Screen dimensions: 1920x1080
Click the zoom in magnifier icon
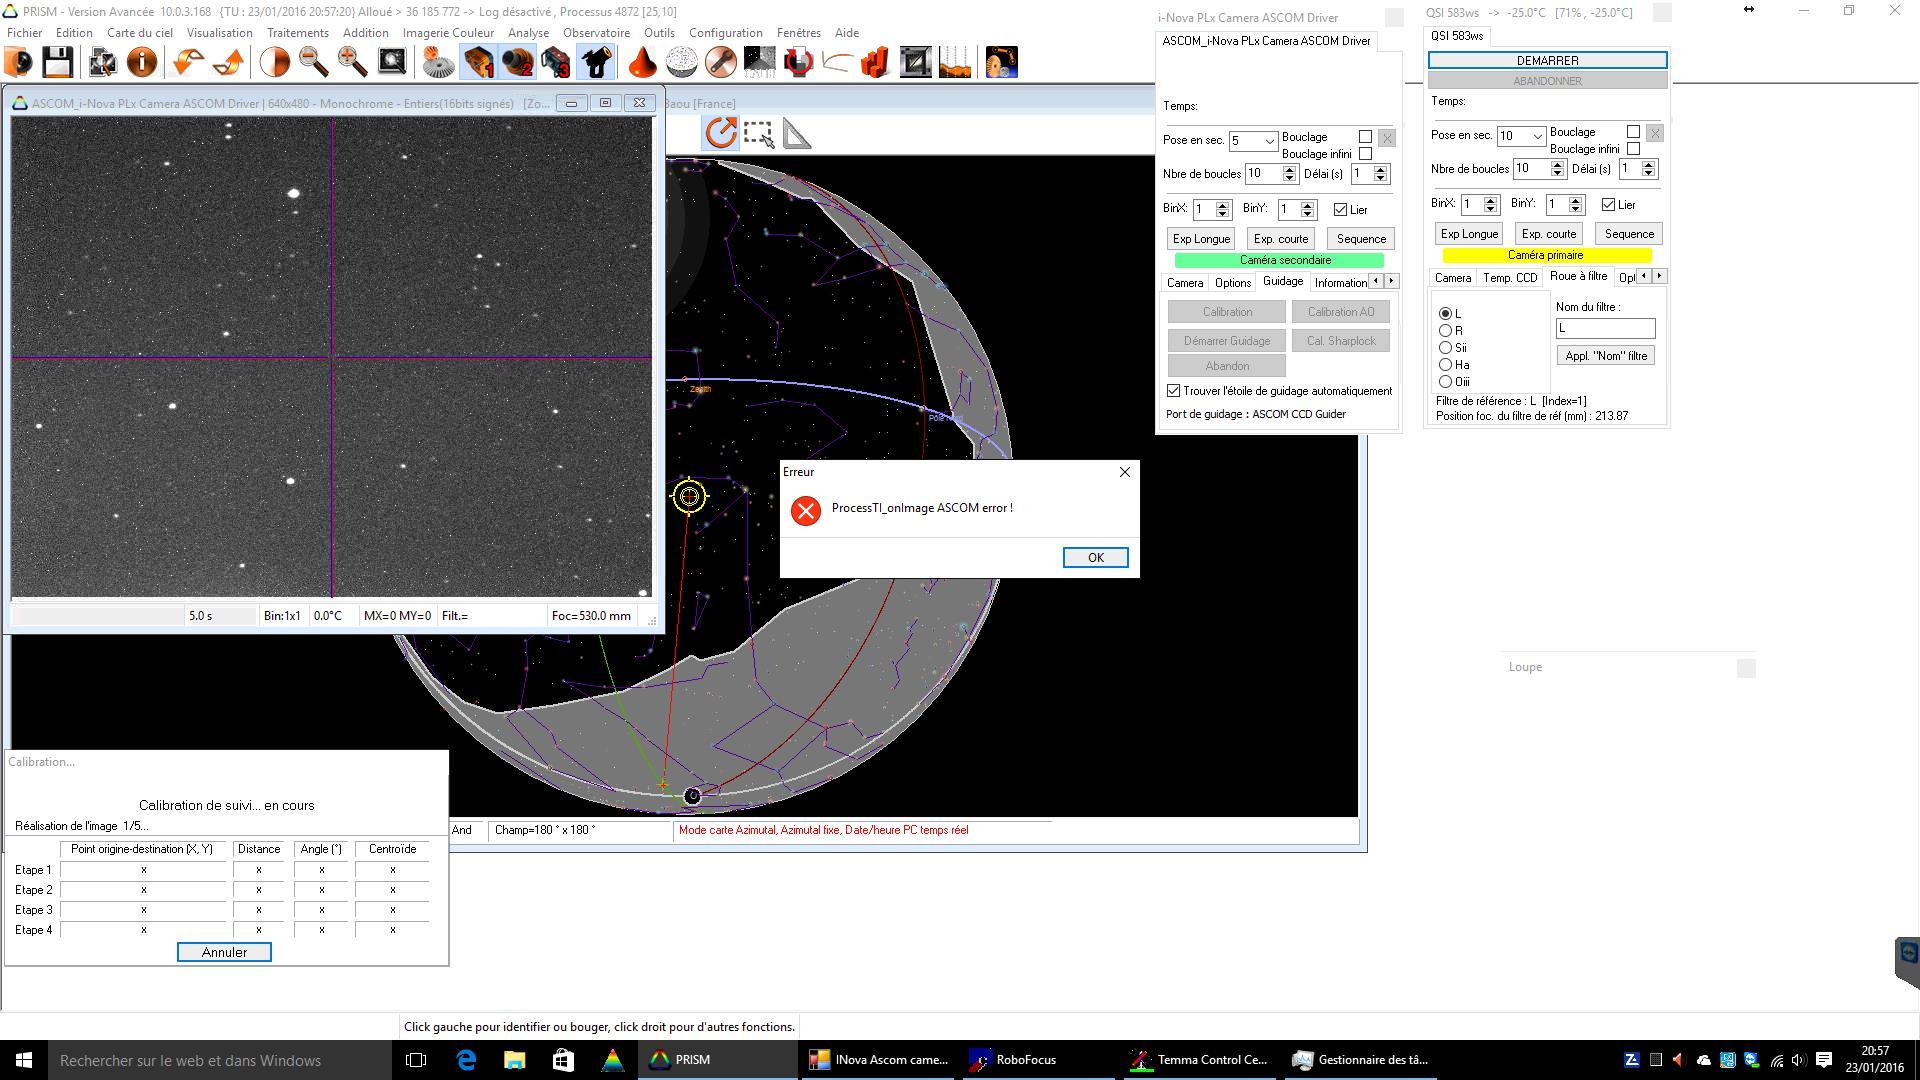pos(352,62)
